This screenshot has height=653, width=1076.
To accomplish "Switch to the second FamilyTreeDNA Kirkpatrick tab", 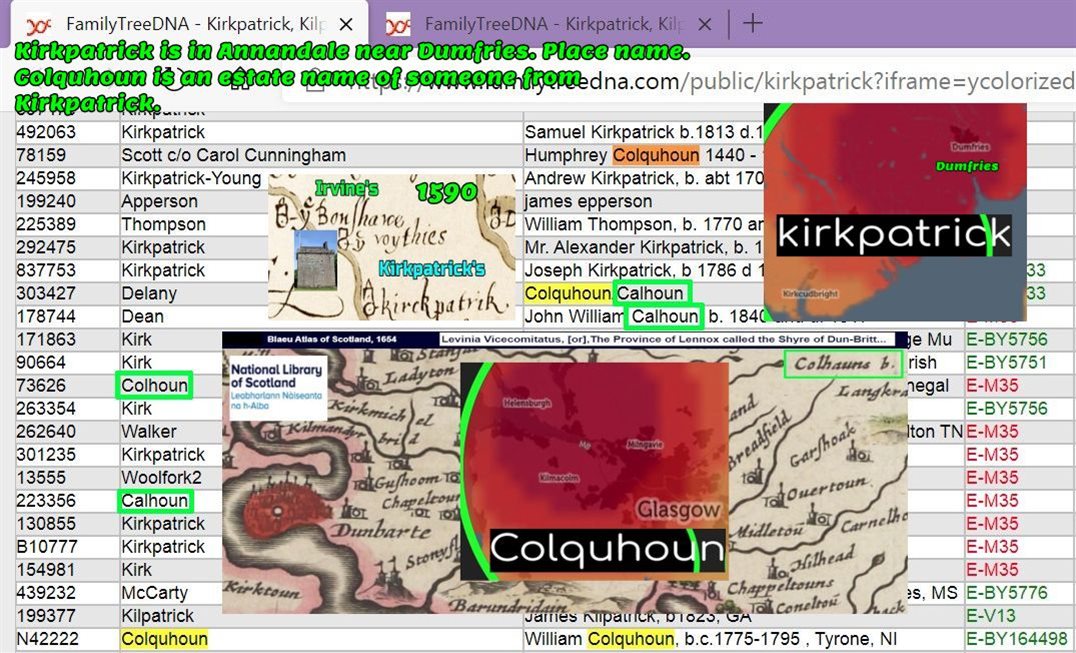I will pyautogui.click(x=549, y=25).
